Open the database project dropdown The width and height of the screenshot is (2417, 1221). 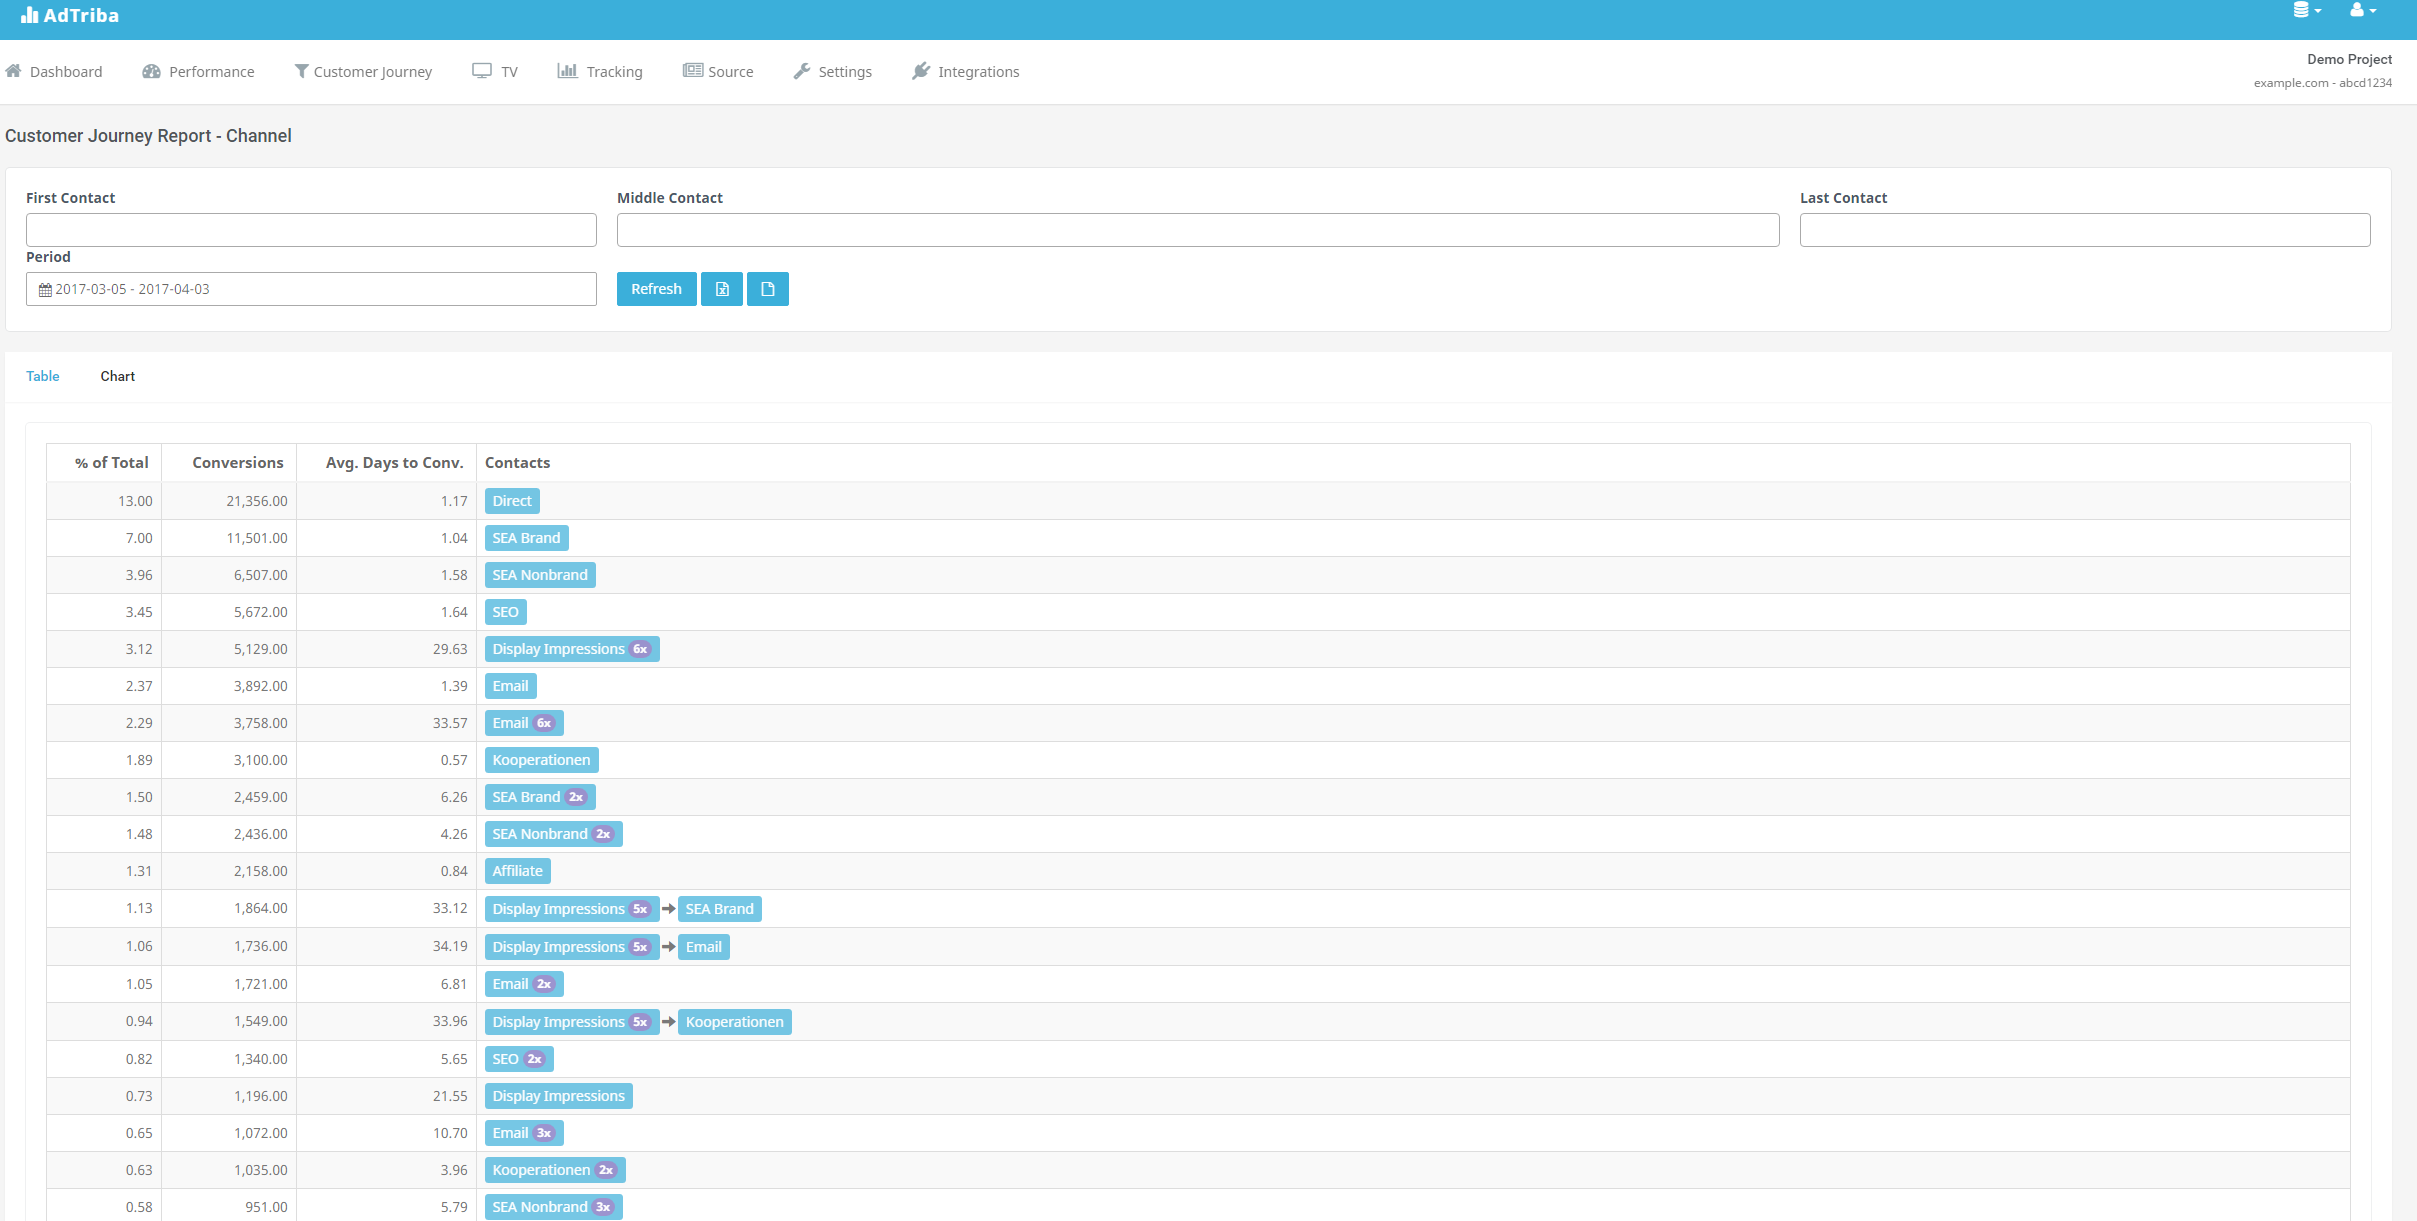click(x=2306, y=11)
